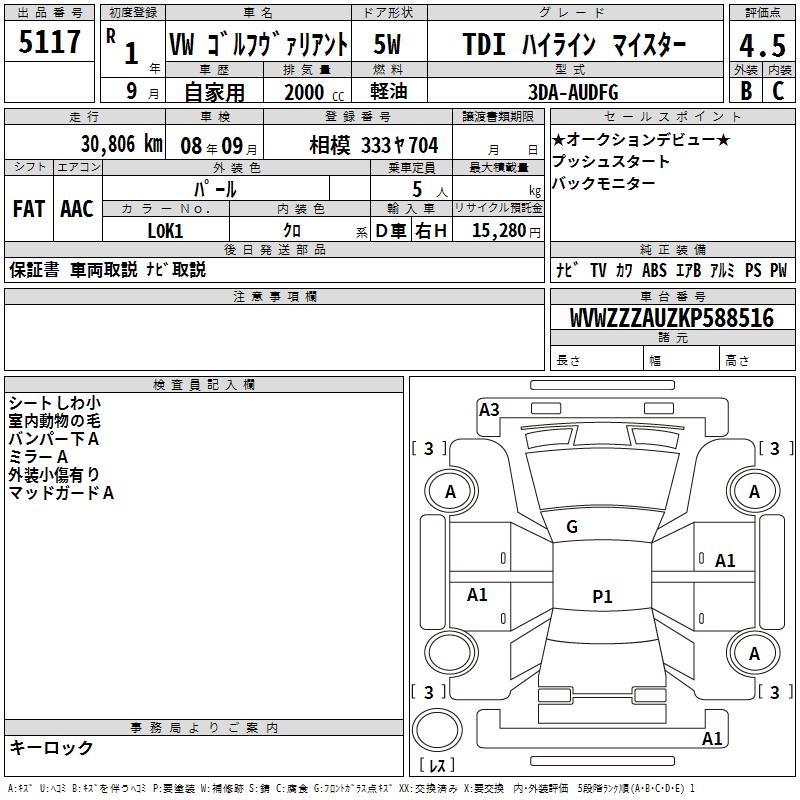Click the registration number 相模 333ヤ704

(x=373, y=145)
